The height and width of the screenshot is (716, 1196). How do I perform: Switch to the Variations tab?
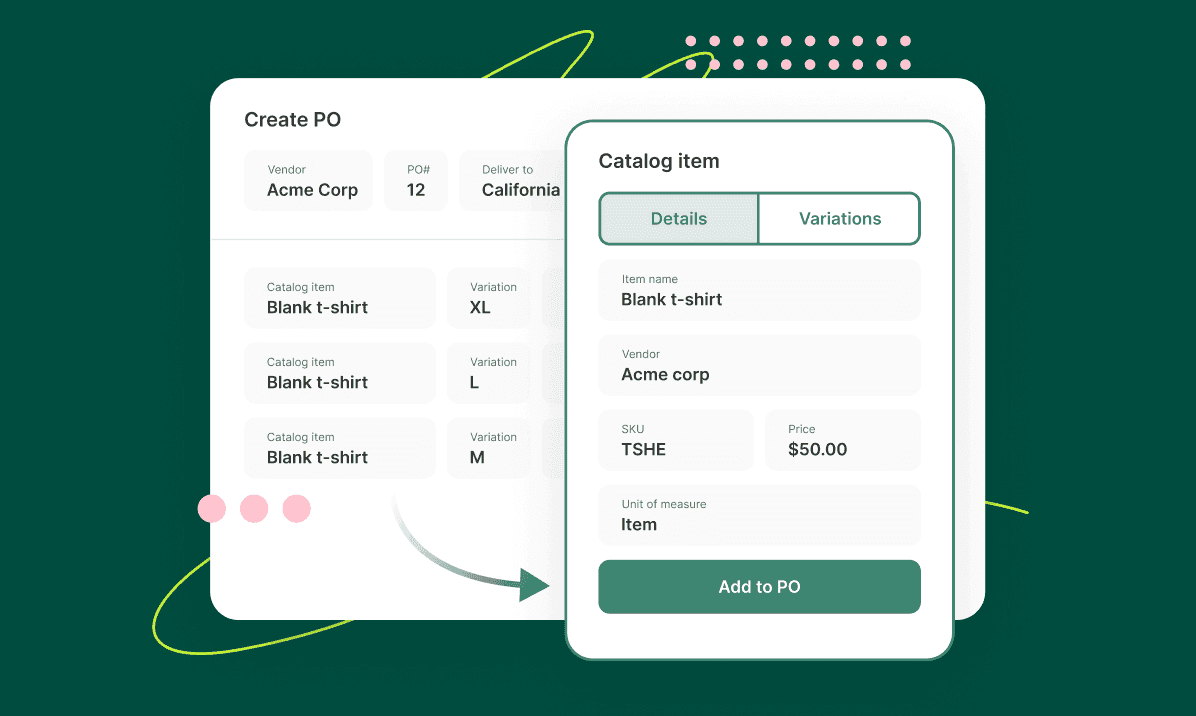839,218
